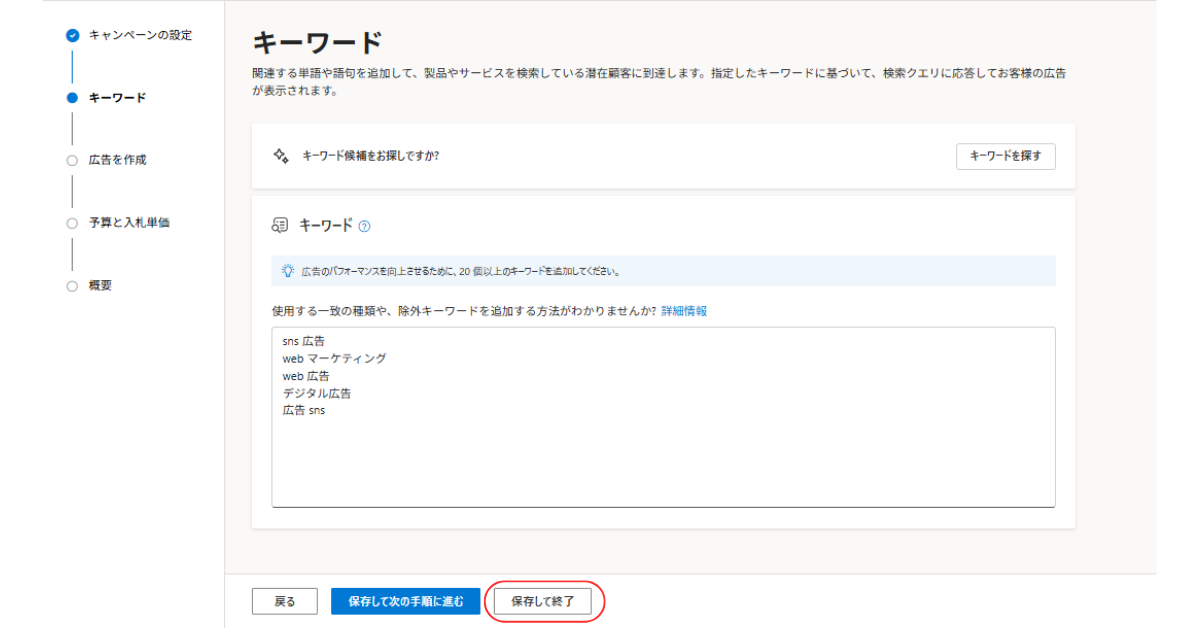Viewport: 1200px width, 628px height.
Task: Click the empty circle beside 概要
Action: pos(72,286)
